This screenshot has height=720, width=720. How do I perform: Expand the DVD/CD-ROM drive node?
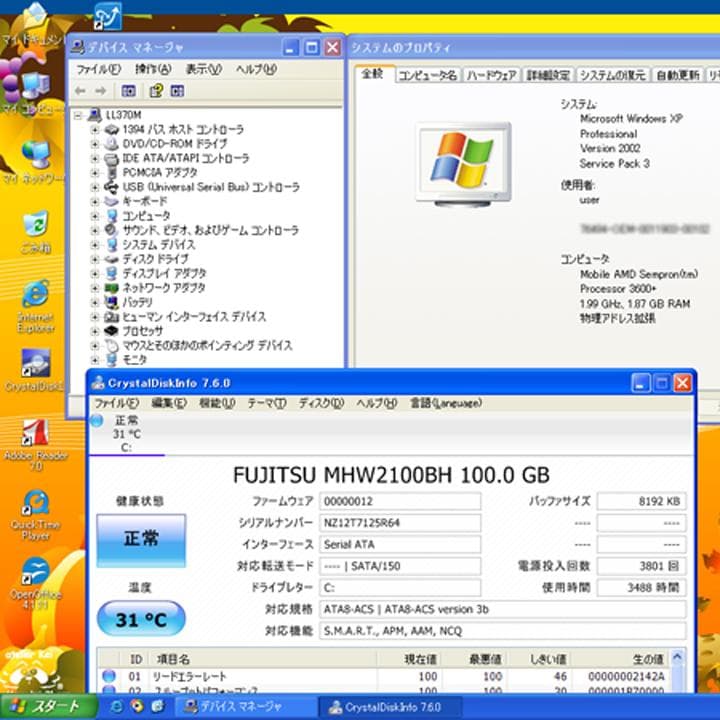[x=94, y=144]
